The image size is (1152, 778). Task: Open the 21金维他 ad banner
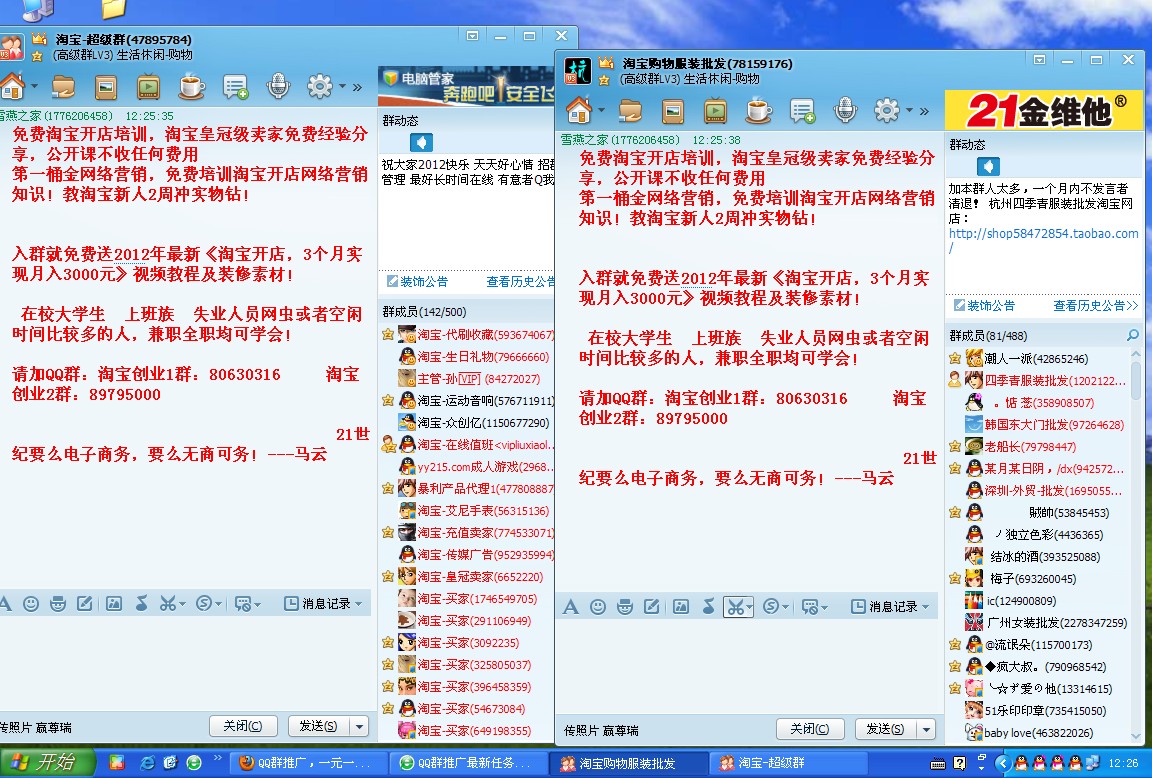(x=1044, y=111)
